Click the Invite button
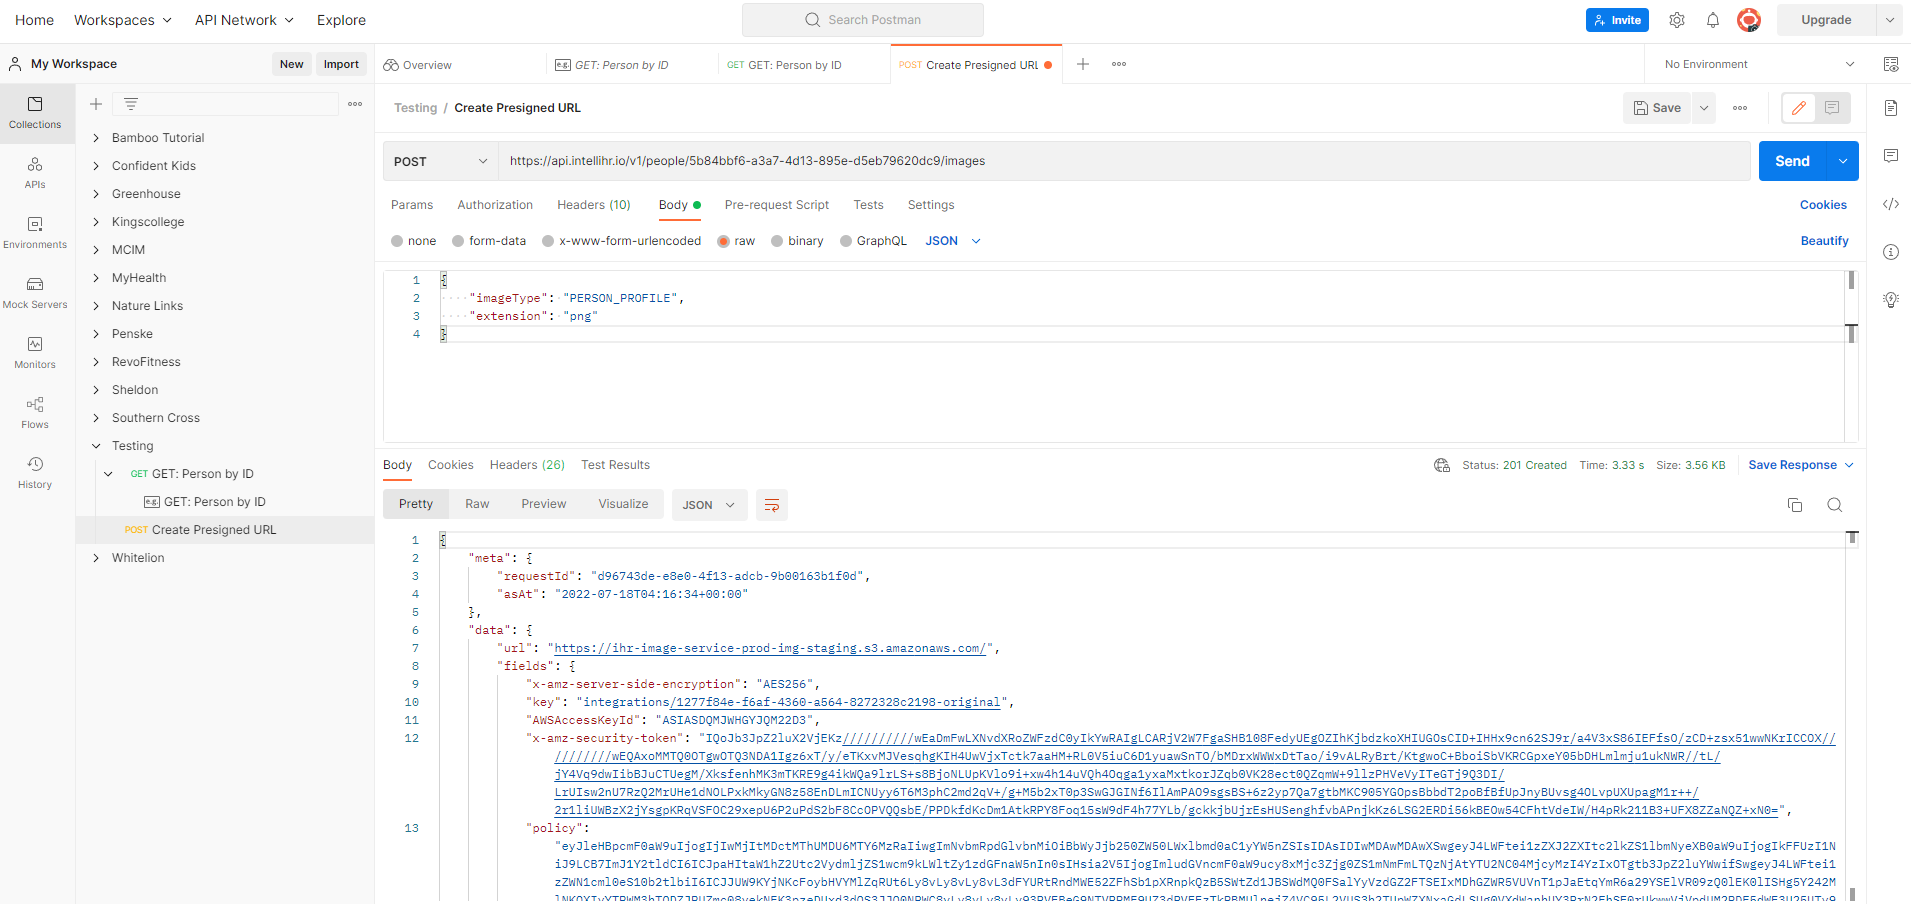The image size is (1911, 904). [1617, 20]
